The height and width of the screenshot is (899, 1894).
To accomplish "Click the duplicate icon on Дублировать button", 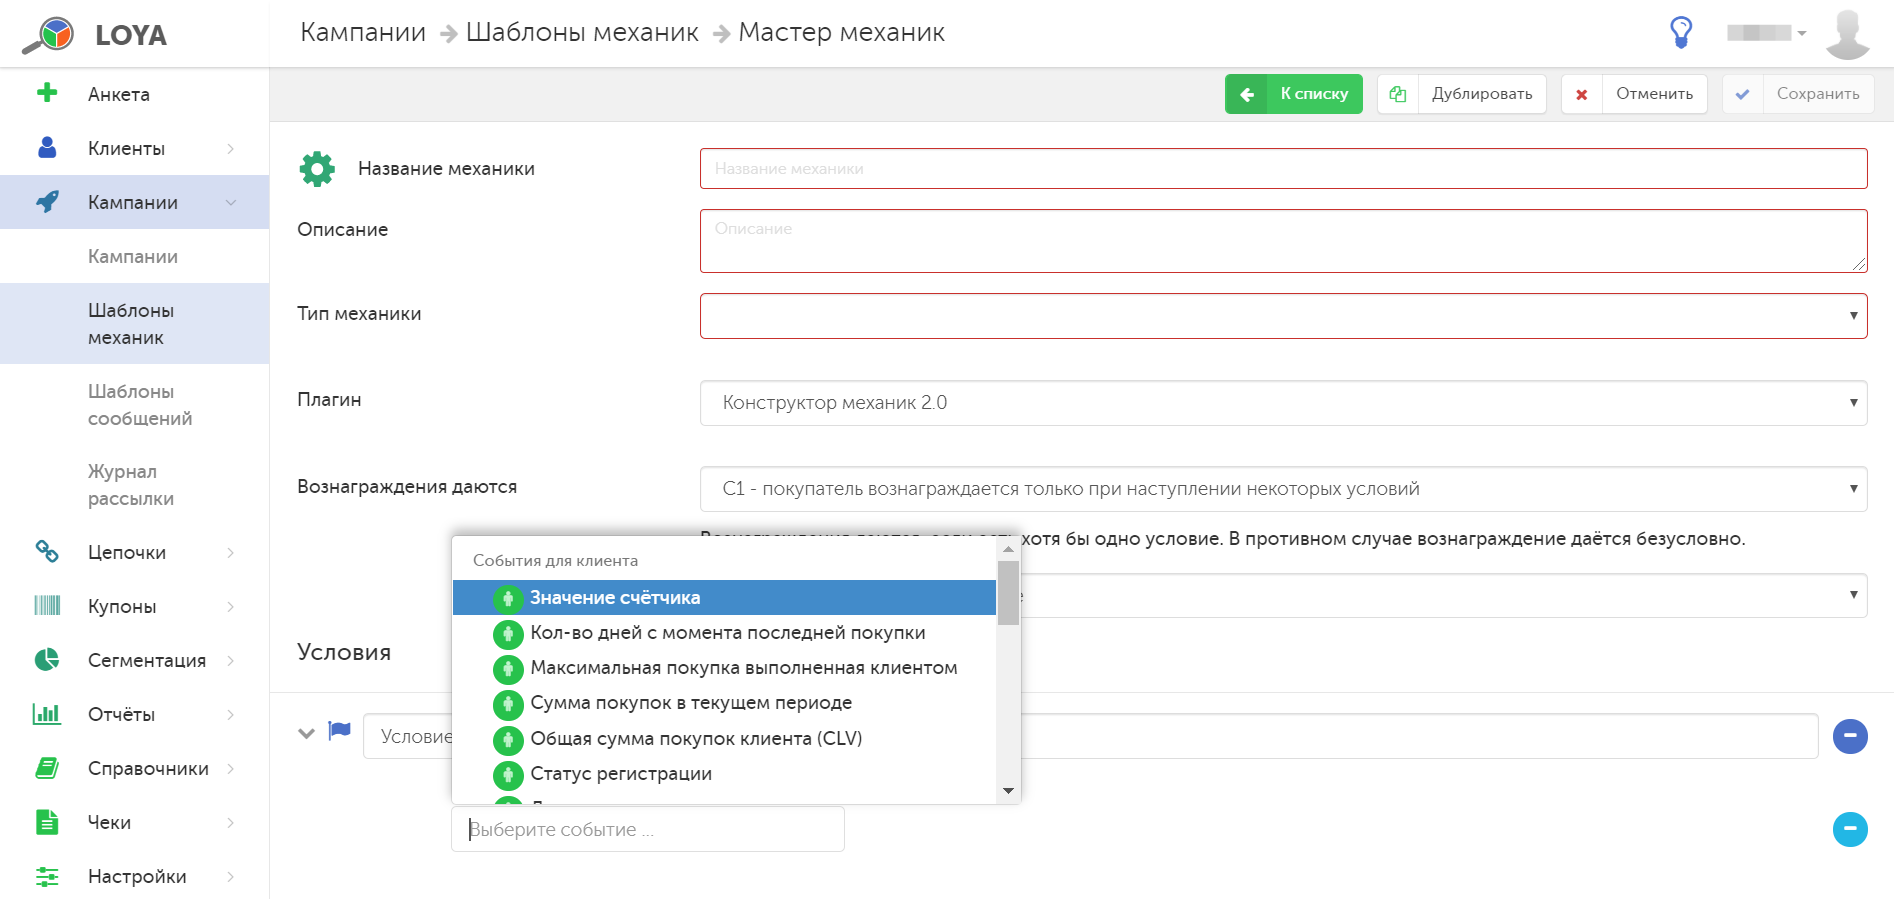I will point(1398,94).
